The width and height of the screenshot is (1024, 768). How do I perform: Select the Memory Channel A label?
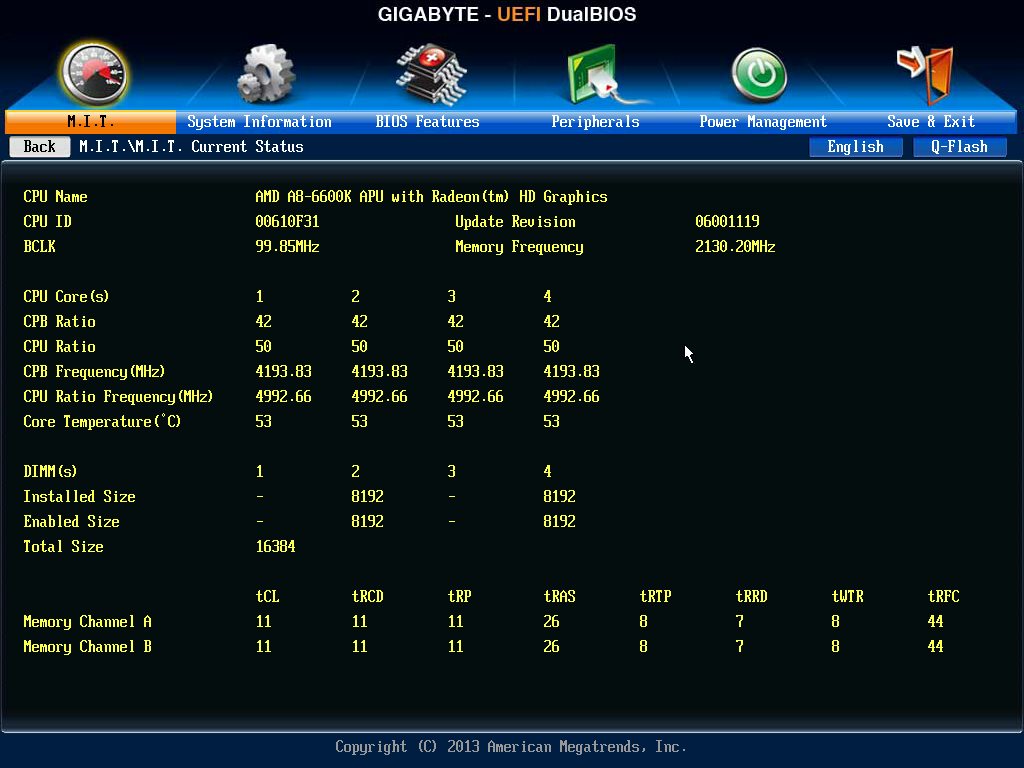click(88, 622)
